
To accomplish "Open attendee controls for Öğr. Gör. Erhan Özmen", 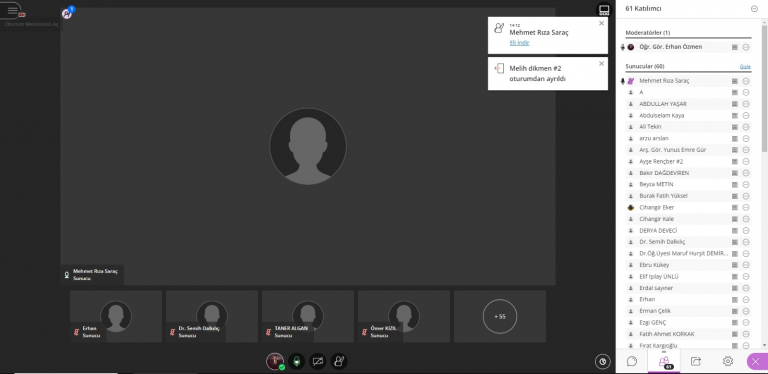I will 746,47.
